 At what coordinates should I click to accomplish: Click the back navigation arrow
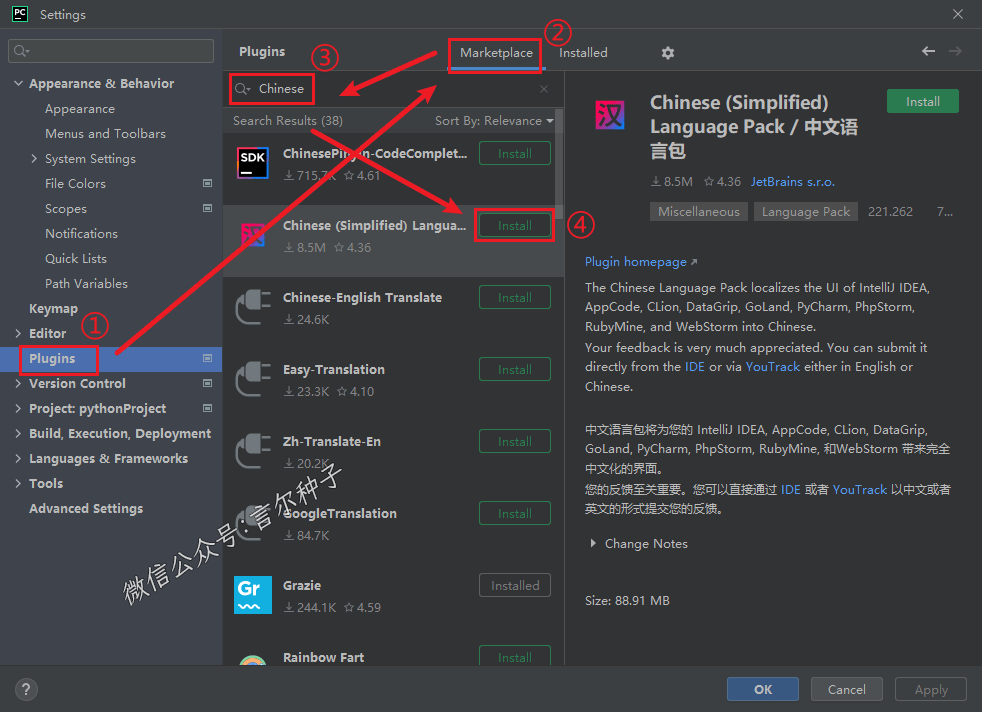point(928,52)
